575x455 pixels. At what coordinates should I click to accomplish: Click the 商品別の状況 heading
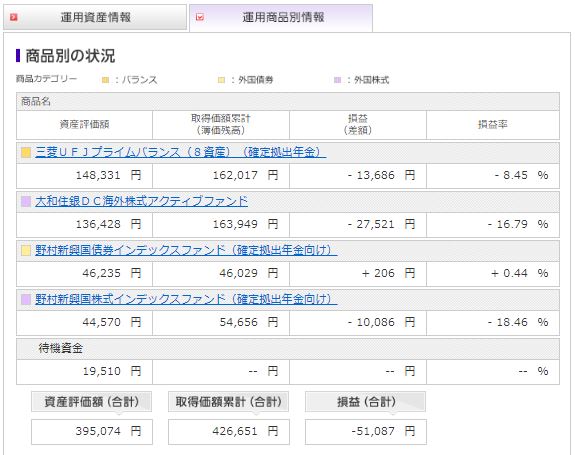tap(70, 56)
